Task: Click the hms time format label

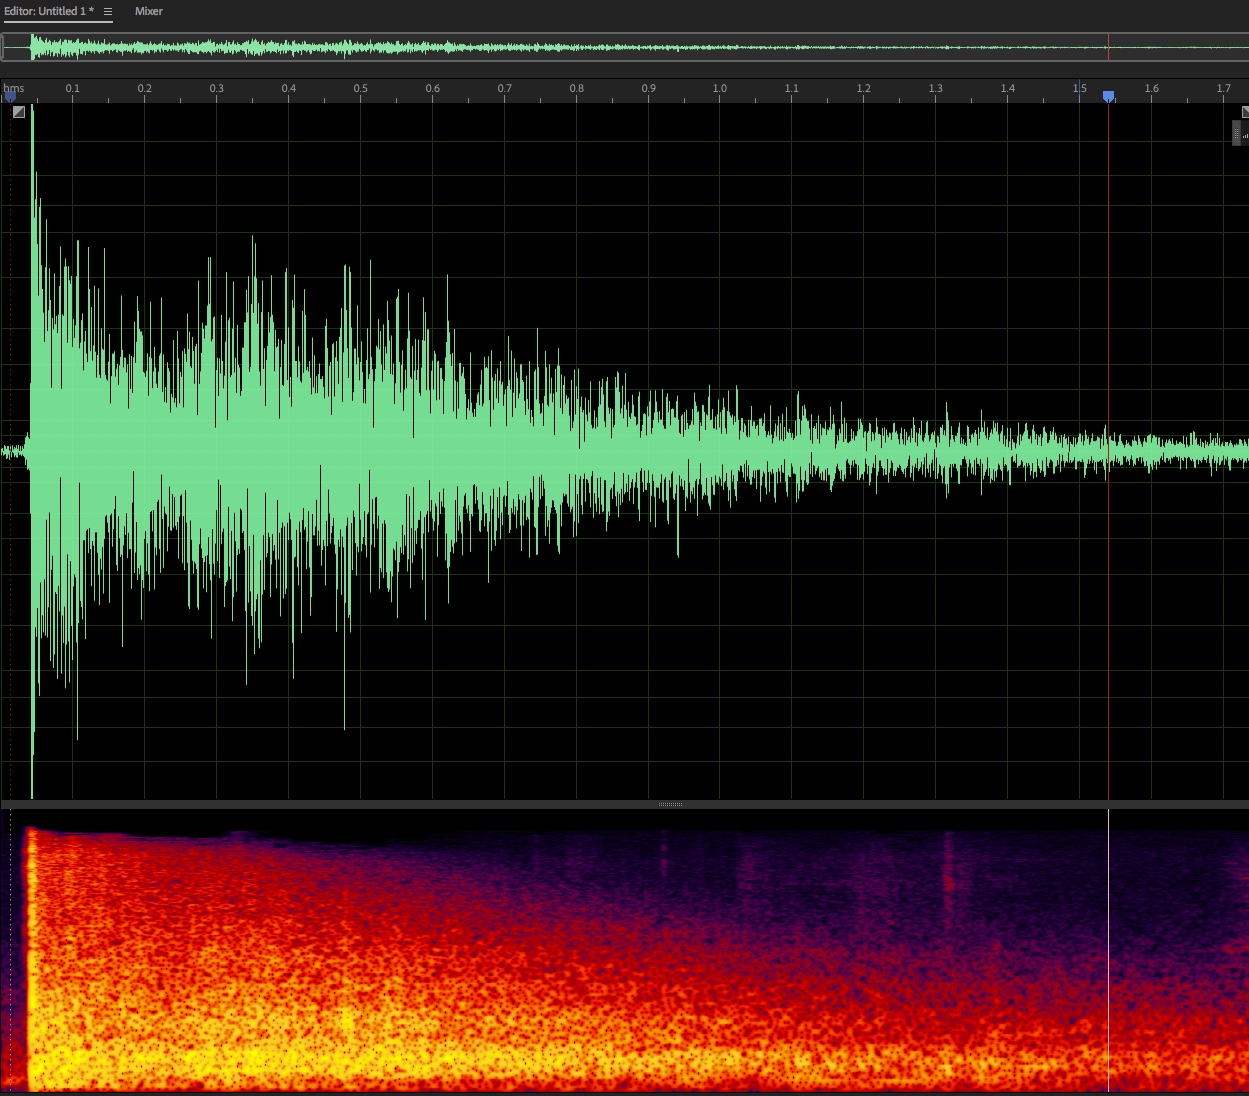Action: click(14, 88)
